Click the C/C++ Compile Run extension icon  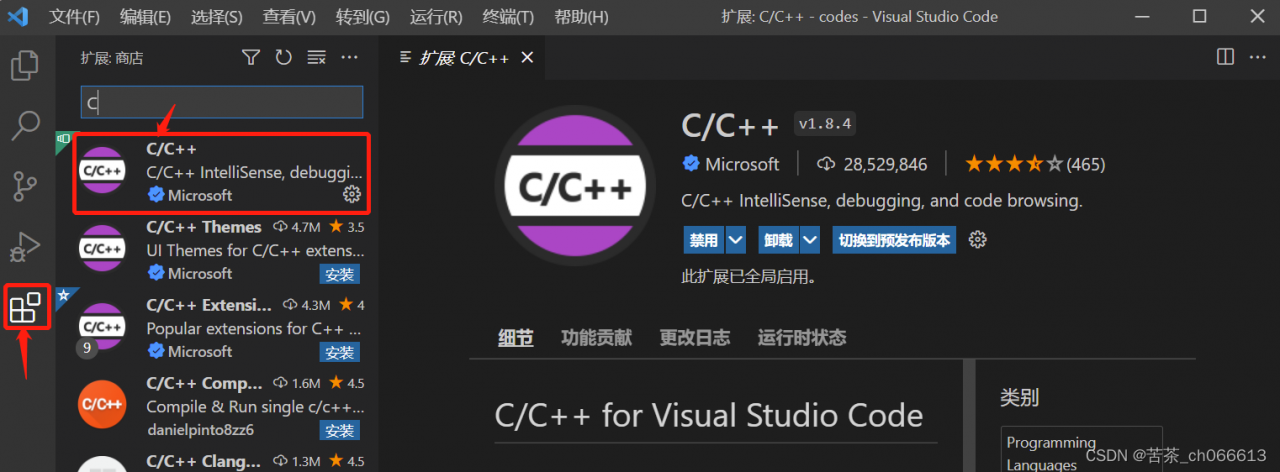[x=102, y=405]
